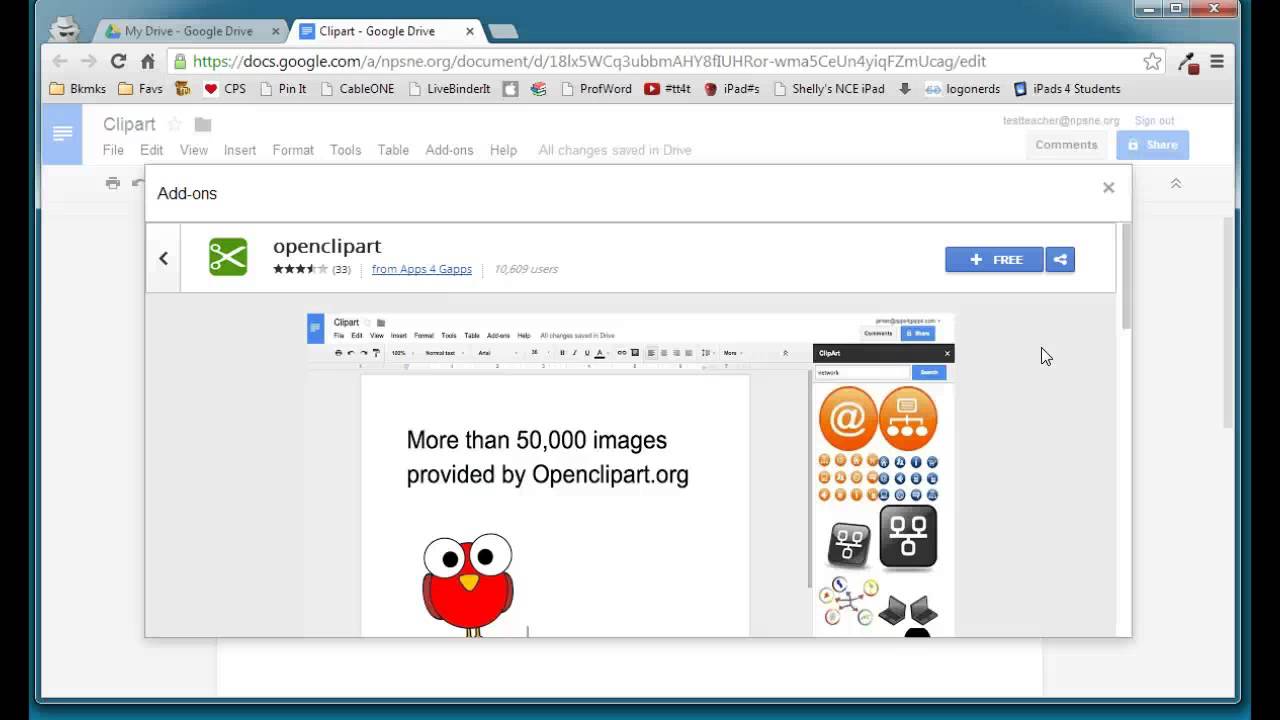Open the Bkmks bookmarks folder

(78, 89)
